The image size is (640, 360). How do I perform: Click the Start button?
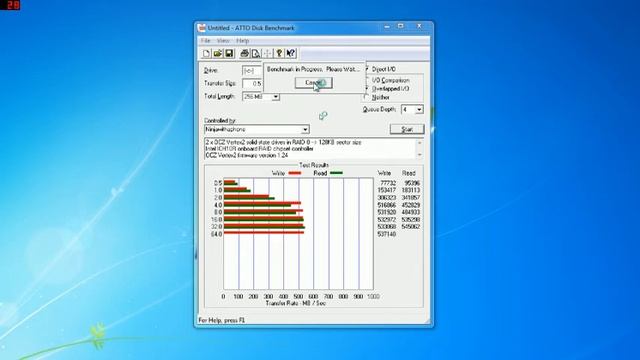click(407, 129)
